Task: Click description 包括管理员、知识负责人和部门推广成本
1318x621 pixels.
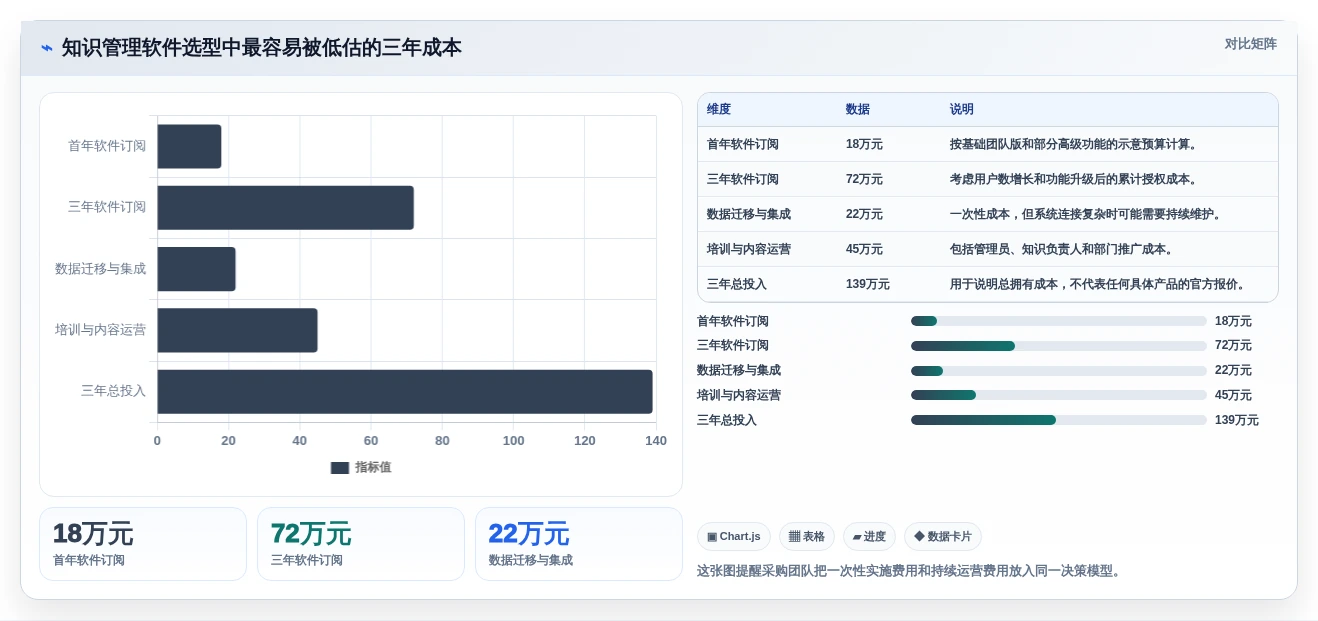Action: tap(1062, 249)
